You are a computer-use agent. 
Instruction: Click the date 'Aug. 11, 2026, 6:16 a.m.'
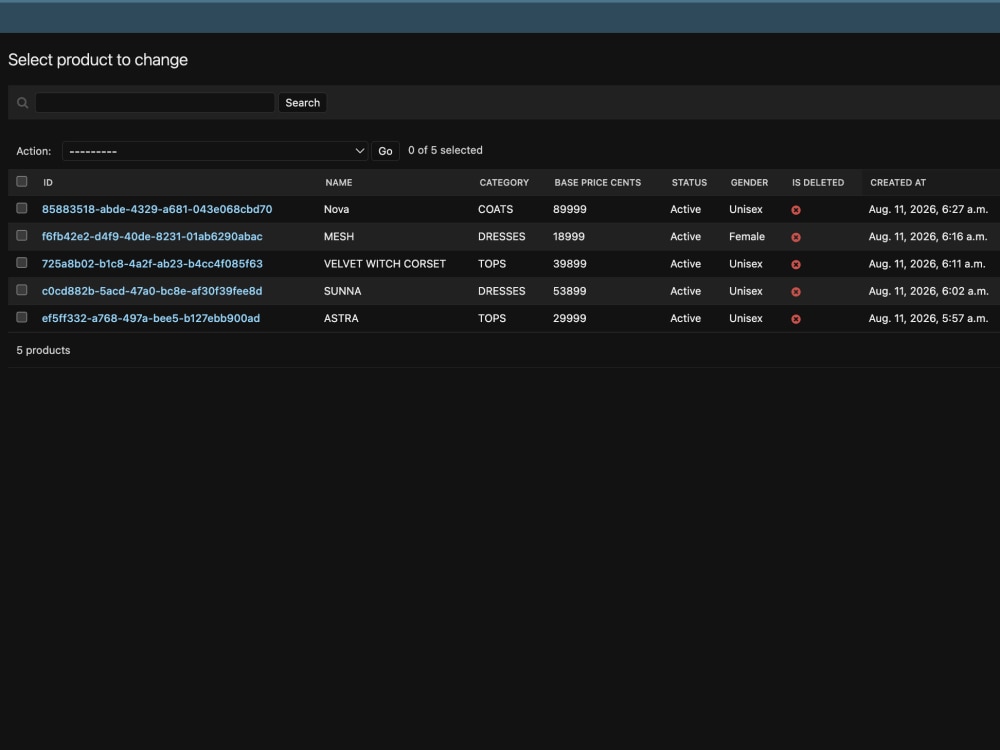tap(927, 237)
